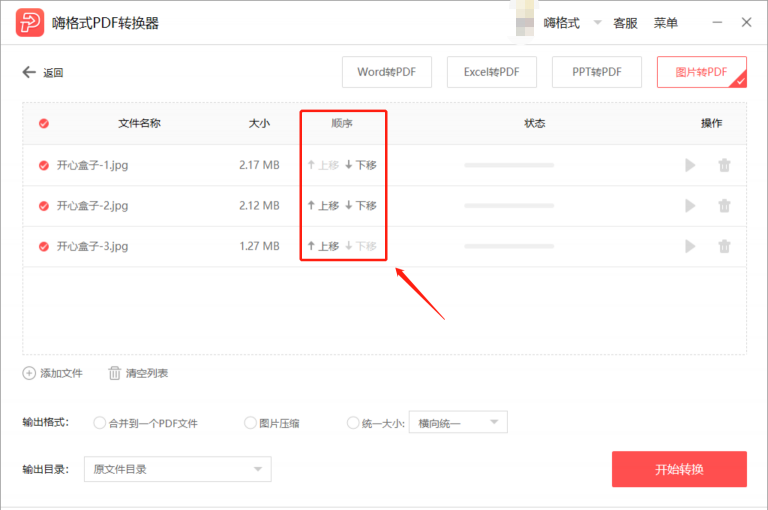Move 开心盒子-1.jpg down with 下移
Viewport: 768px width, 510px height.
pos(361,165)
